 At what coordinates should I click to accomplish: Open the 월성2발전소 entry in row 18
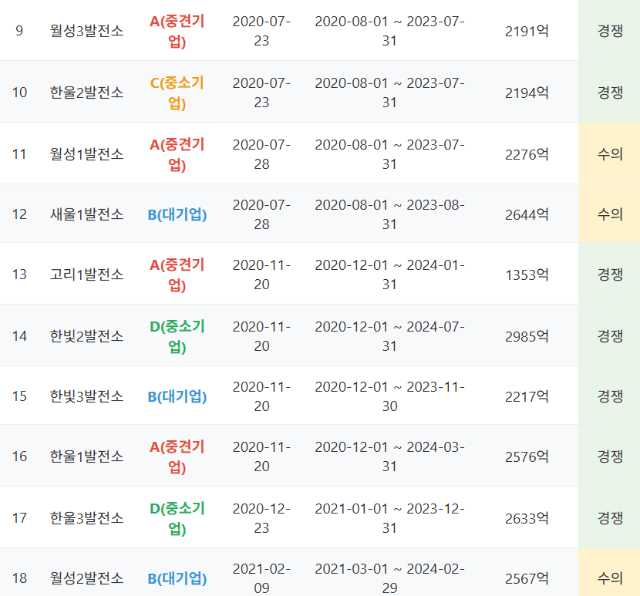[x=87, y=578]
